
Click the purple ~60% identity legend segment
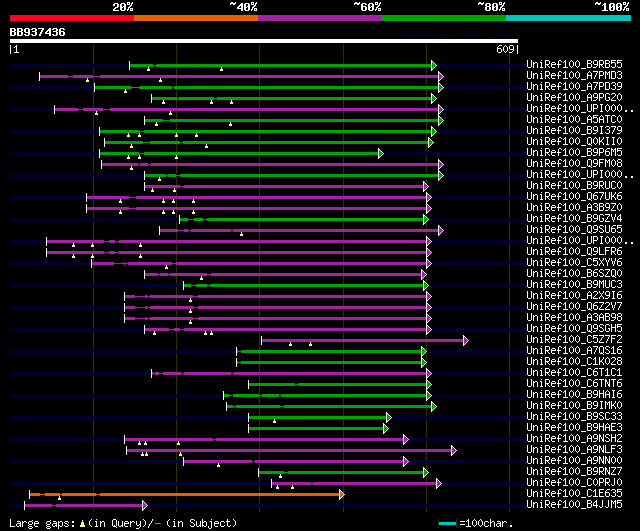click(x=320, y=18)
